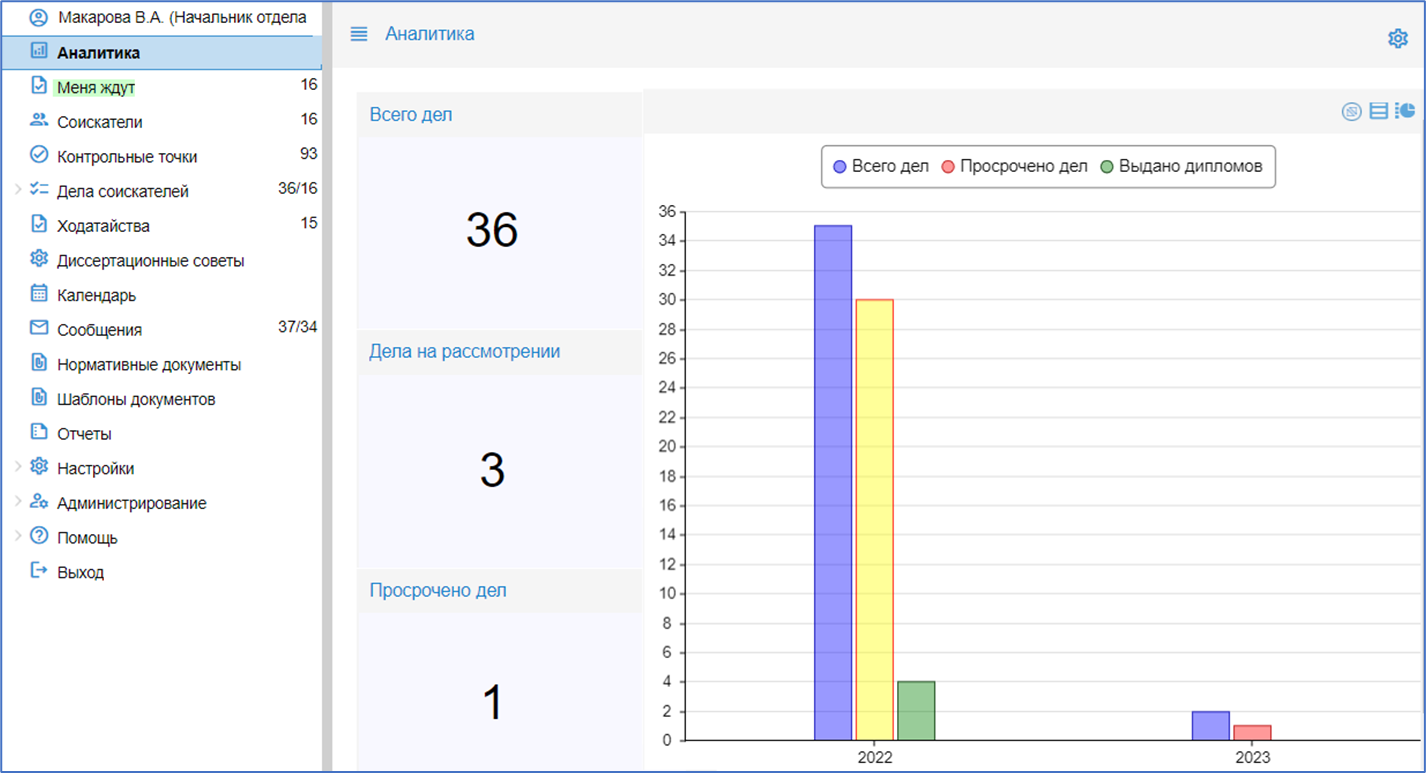Open Контрольные точки in the sidebar
The image size is (1426, 773).
tap(127, 157)
